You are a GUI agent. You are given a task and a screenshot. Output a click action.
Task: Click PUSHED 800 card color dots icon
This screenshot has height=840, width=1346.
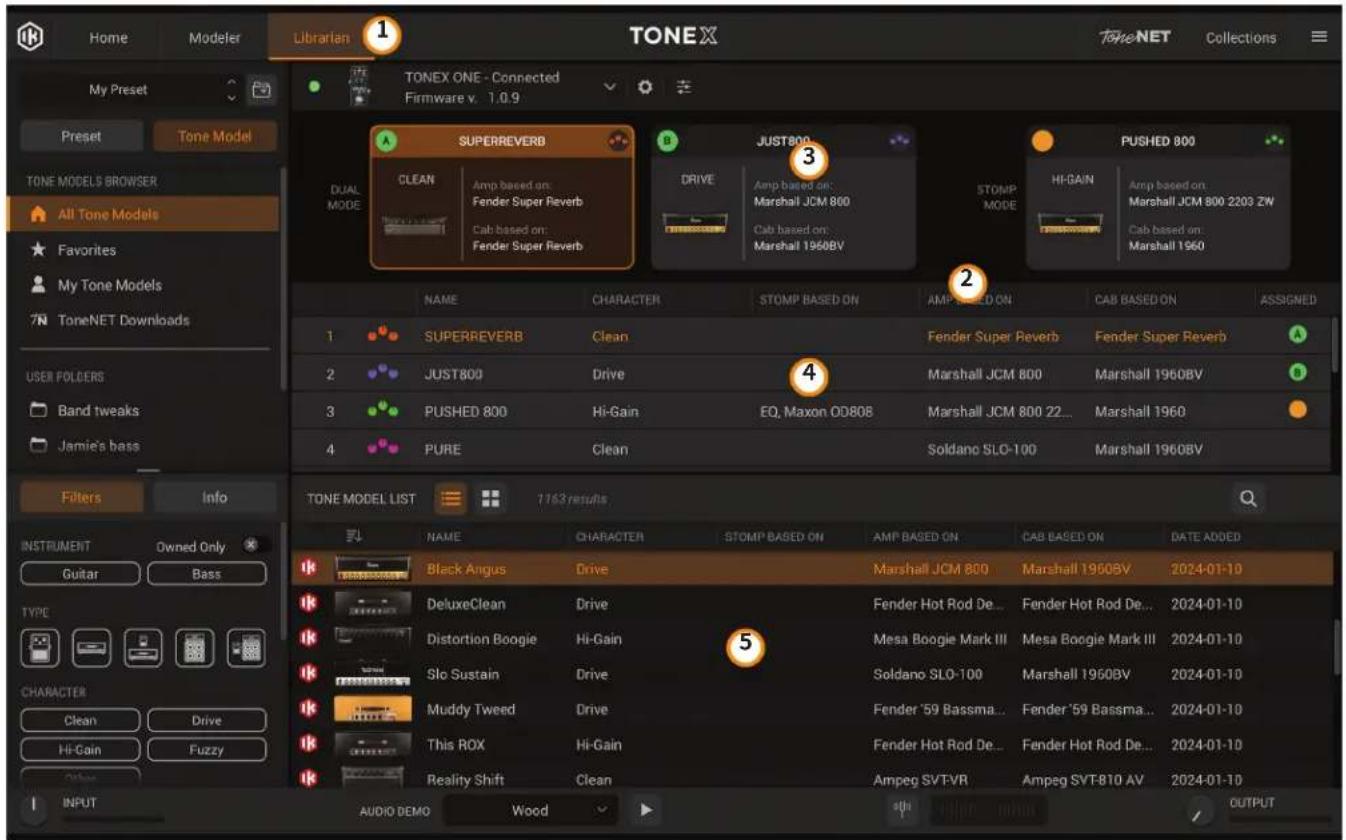[1274, 141]
